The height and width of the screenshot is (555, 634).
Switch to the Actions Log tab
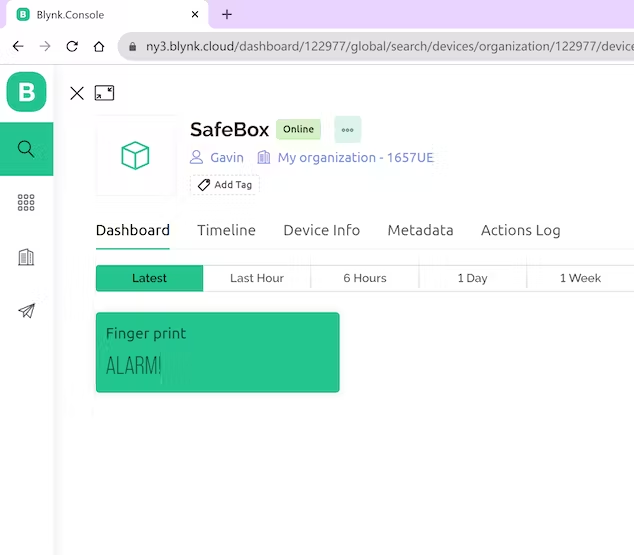520,230
